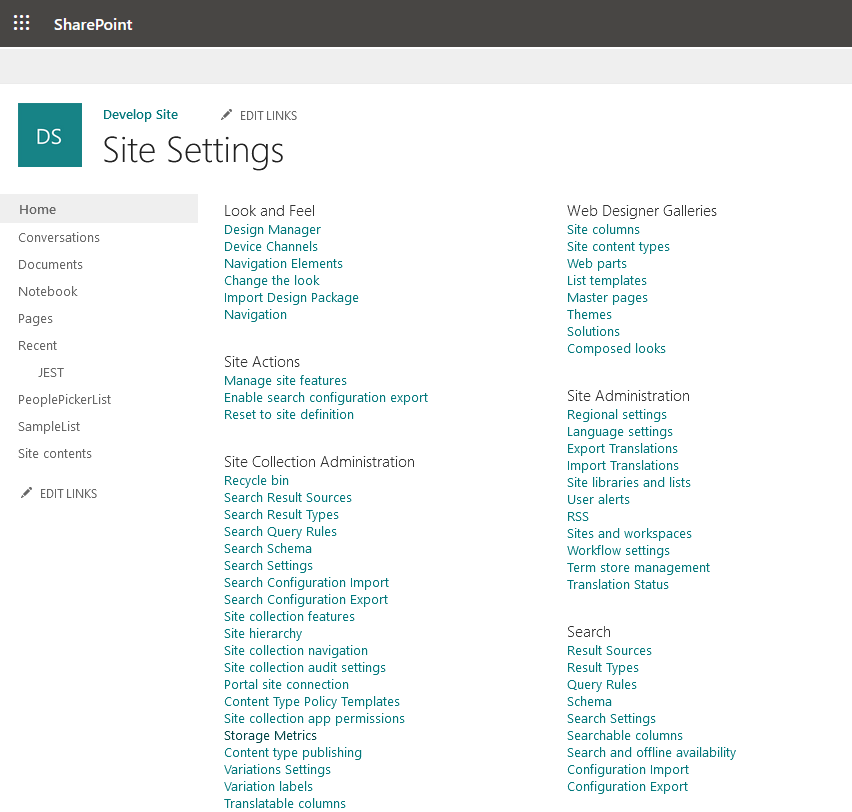
Task: Open JEST under Recent
Action: click(51, 373)
